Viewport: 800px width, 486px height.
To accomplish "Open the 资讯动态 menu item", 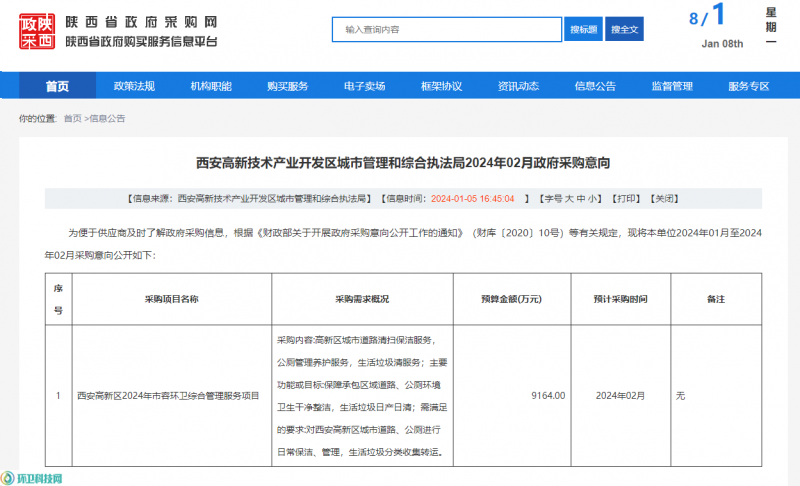I will pos(518,86).
